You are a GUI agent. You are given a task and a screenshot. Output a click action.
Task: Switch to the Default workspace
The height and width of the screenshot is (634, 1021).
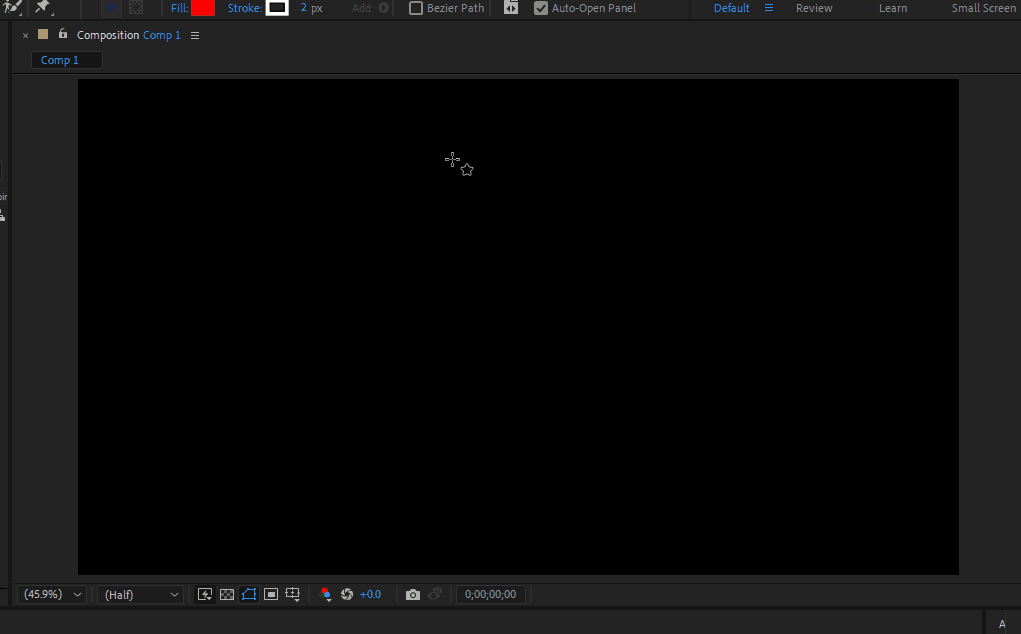pos(731,8)
